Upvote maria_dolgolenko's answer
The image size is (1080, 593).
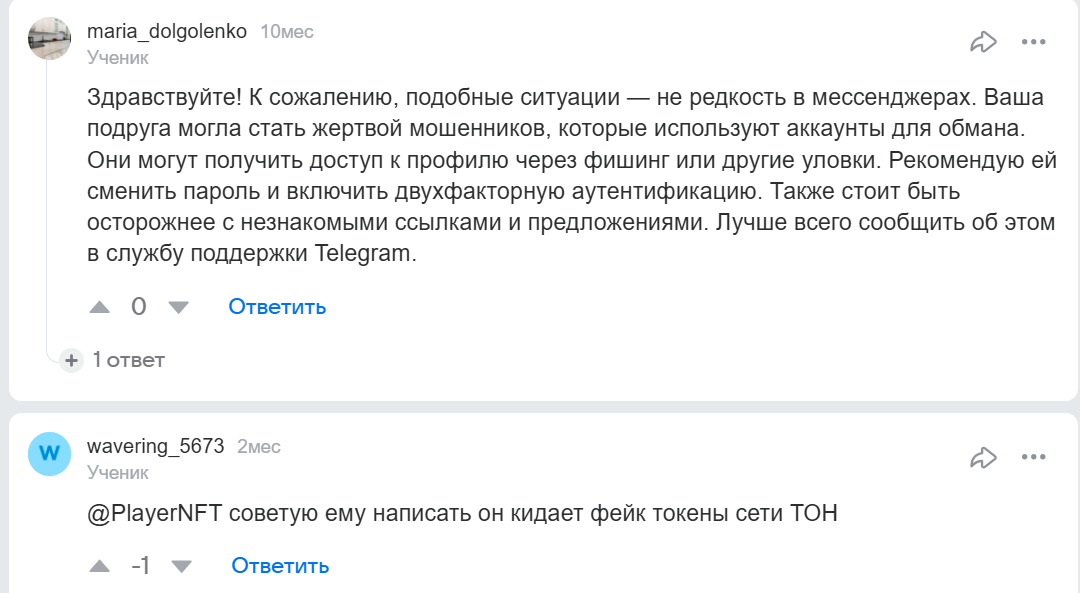click(x=100, y=307)
